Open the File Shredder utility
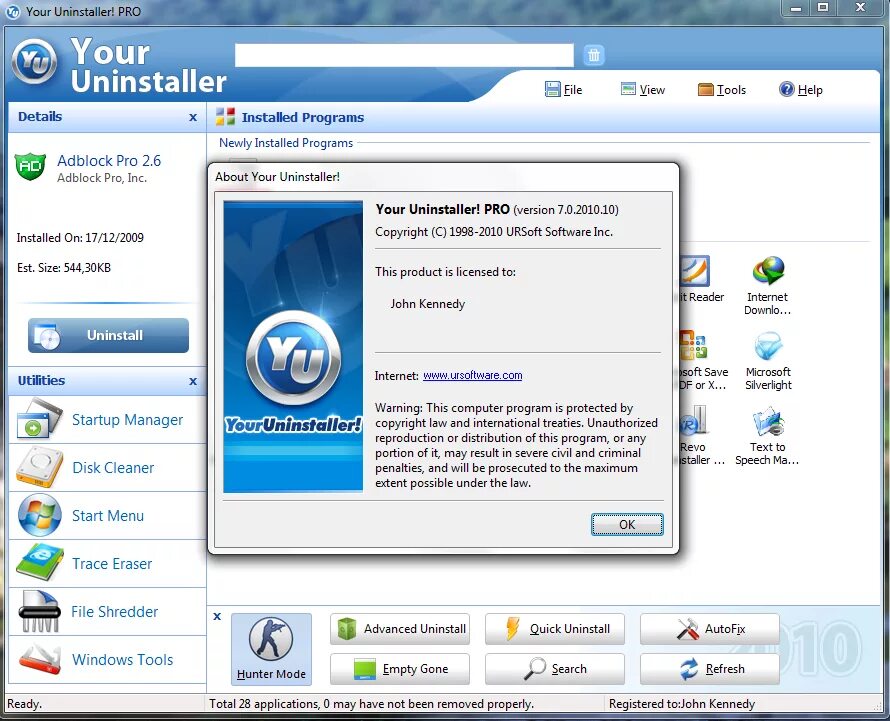Screen dimensions: 890x721 click(107, 612)
